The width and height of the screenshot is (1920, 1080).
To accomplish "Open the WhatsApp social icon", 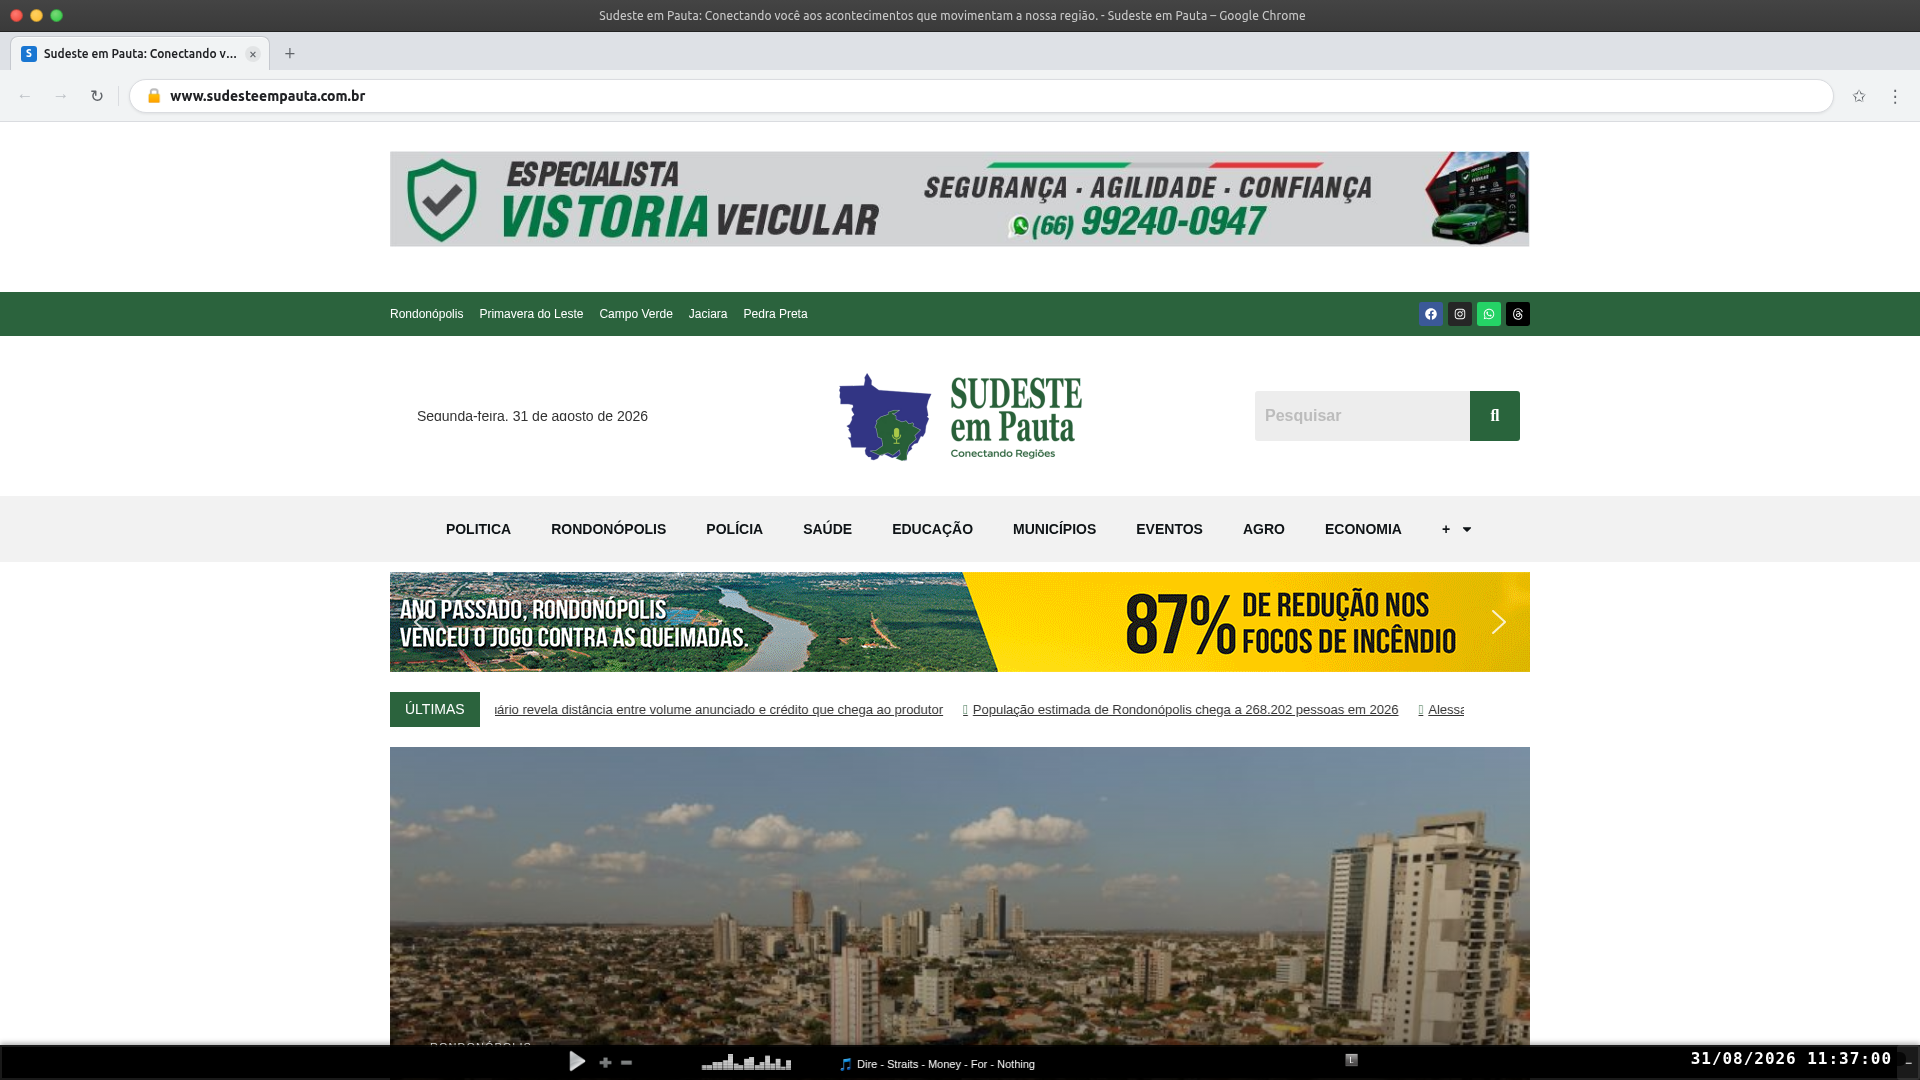I will tap(1489, 314).
